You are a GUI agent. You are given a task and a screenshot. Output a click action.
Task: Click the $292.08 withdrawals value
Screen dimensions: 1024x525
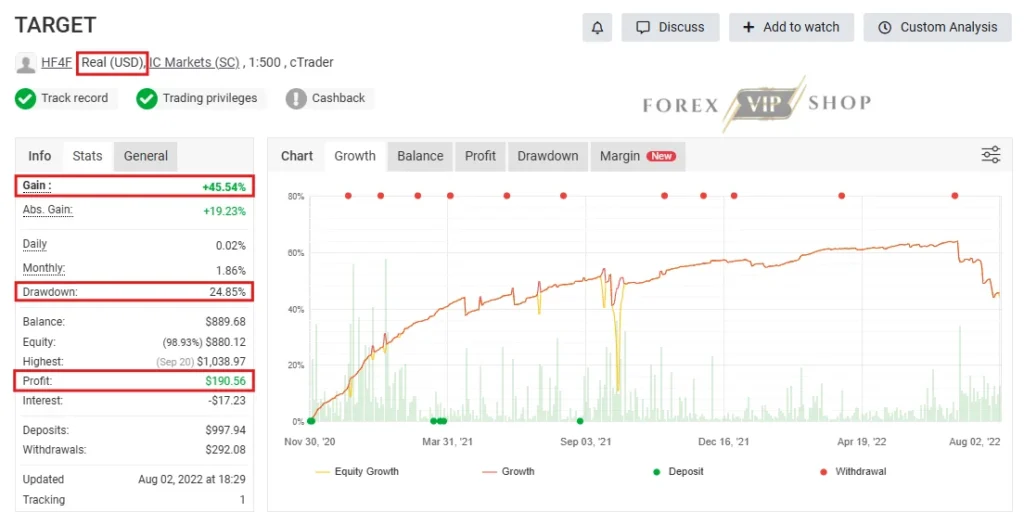point(225,450)
